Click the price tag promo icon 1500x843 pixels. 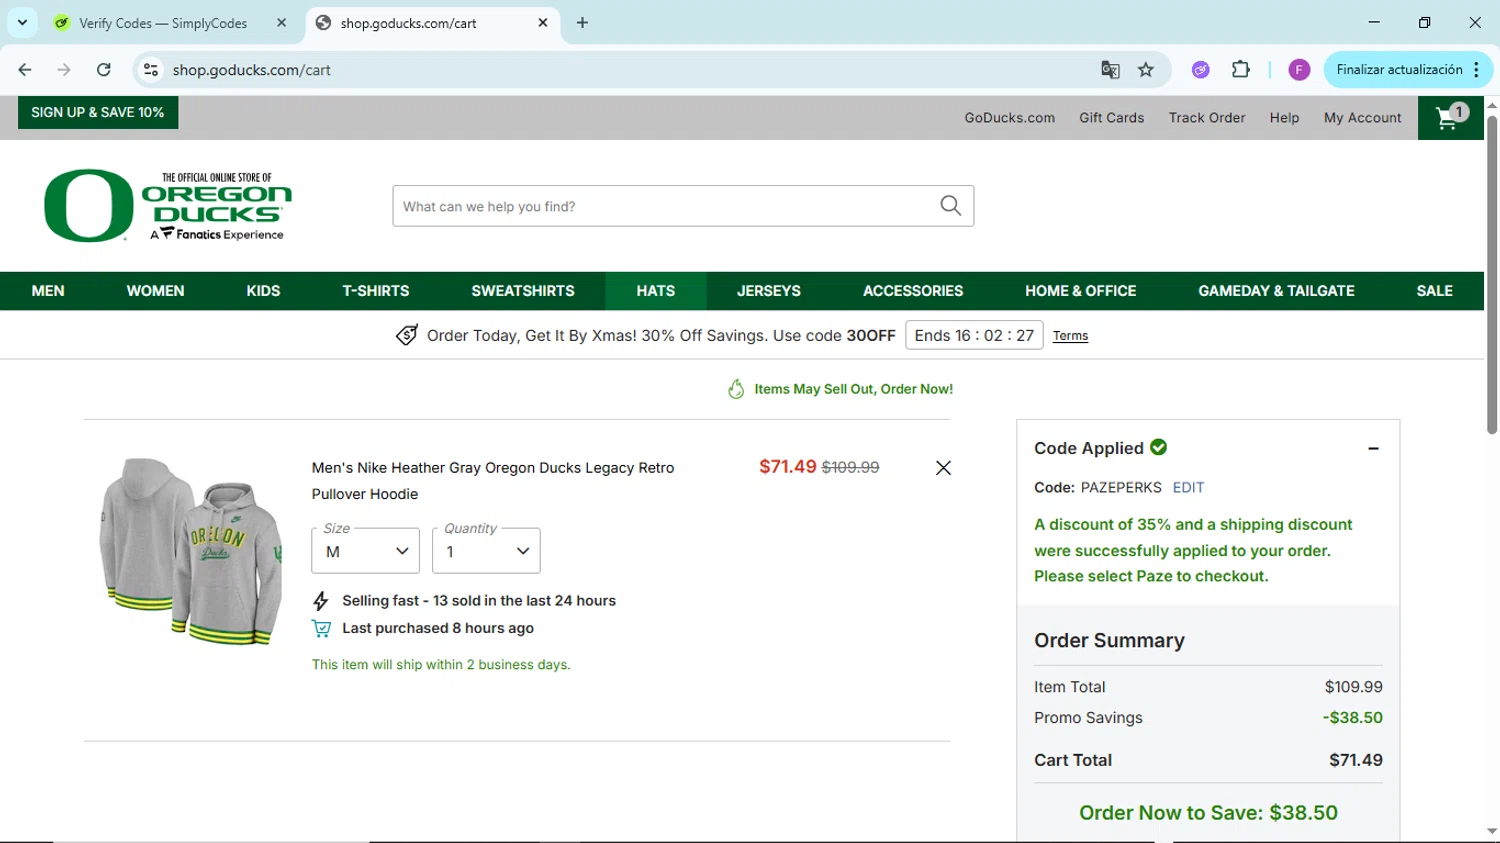coord(406,336)
